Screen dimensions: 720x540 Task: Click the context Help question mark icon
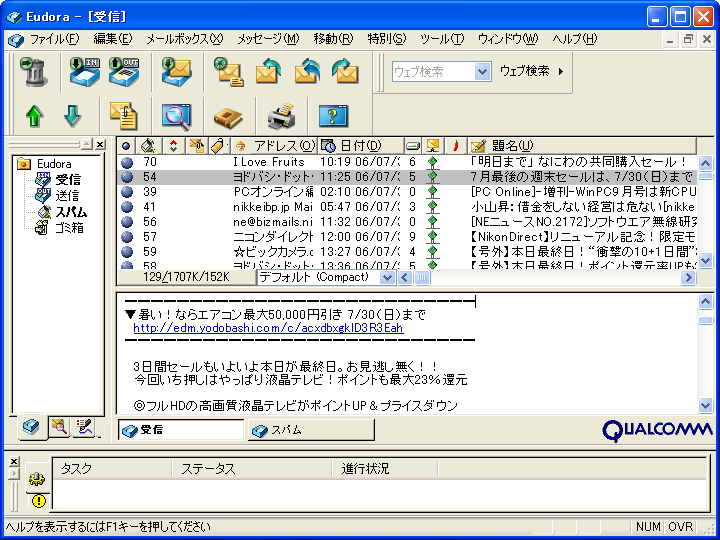(333, 116)
